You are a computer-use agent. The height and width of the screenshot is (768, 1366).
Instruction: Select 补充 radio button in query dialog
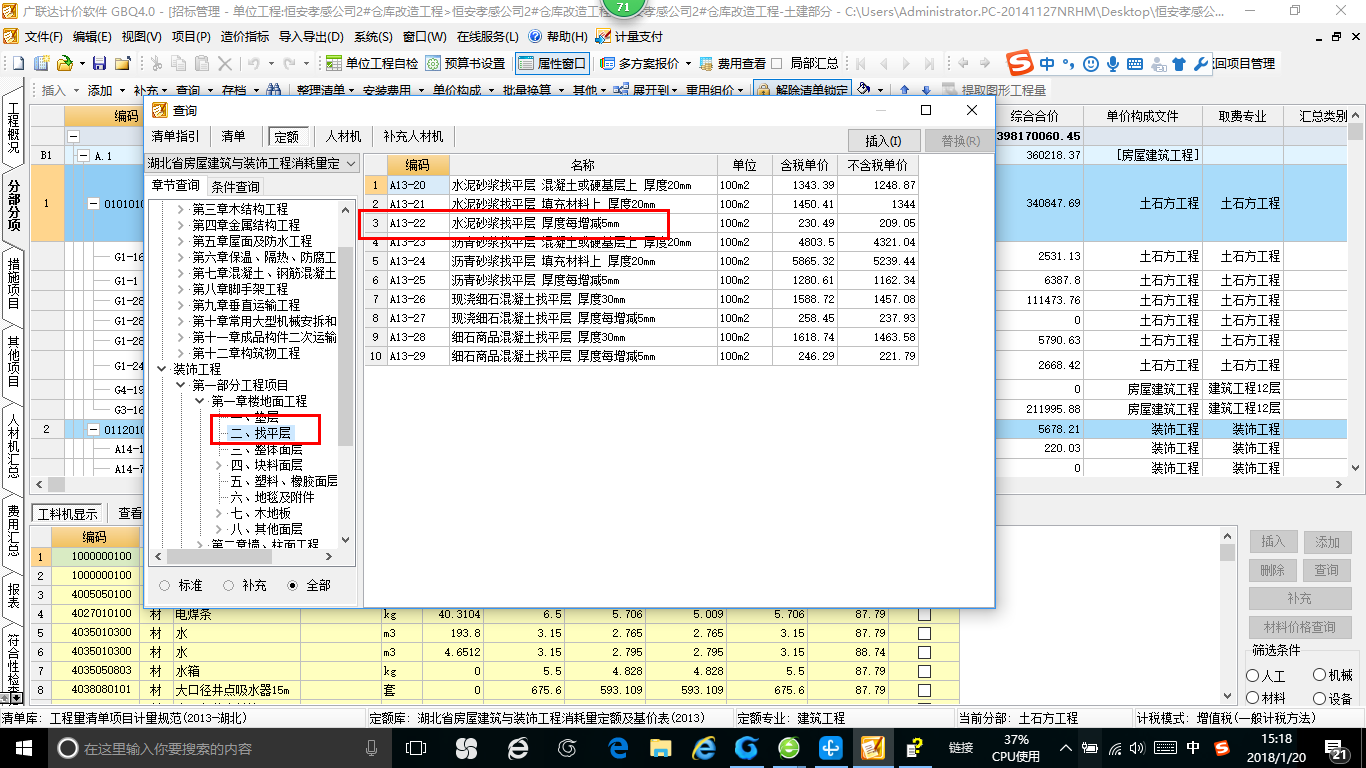[228, 585]
